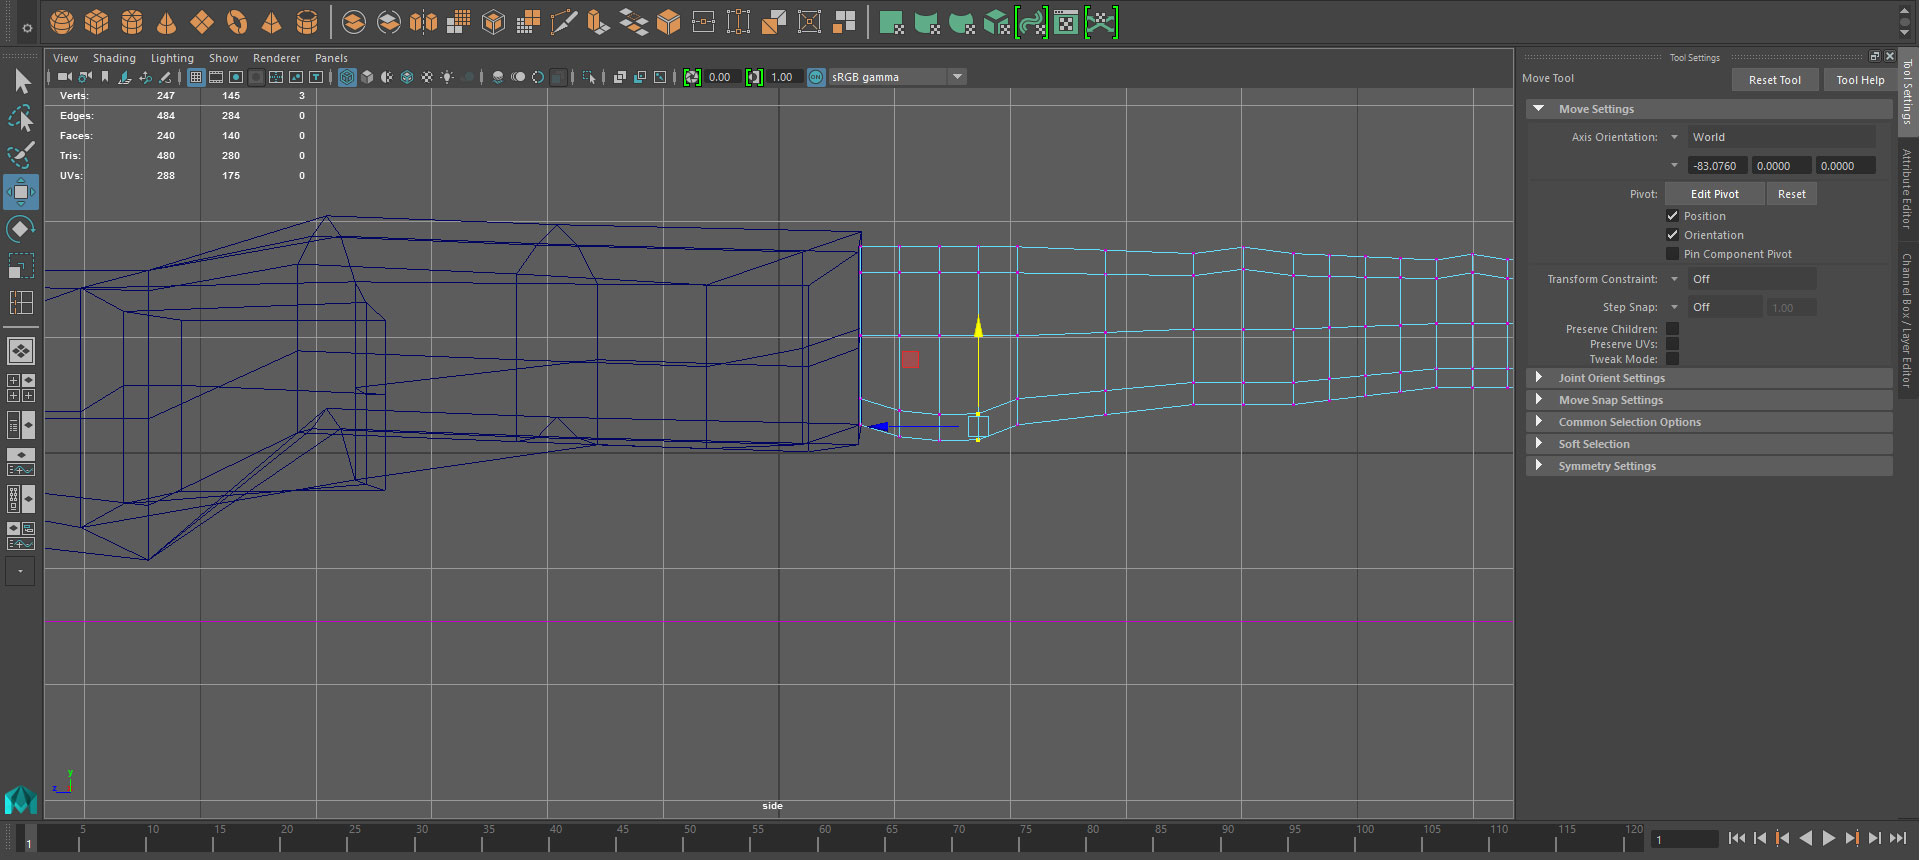
Task: Uncheck the Pivot Orientation checkbox
Action: (x=1672, y=235)
